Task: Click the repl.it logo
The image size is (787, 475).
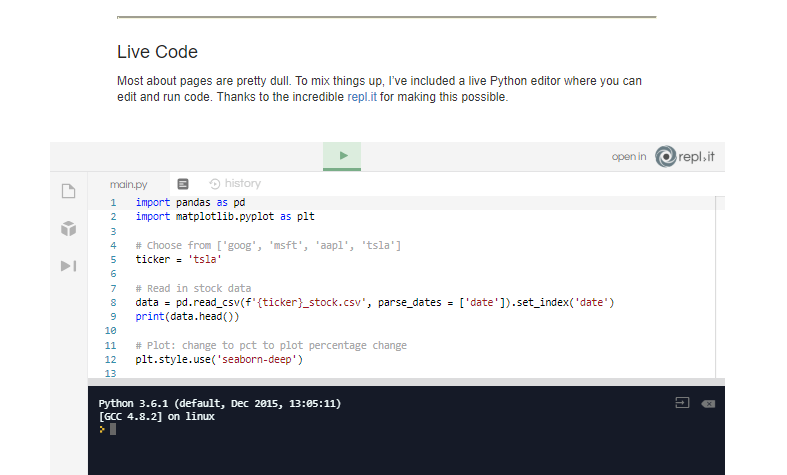Action: tap(685, 157)
